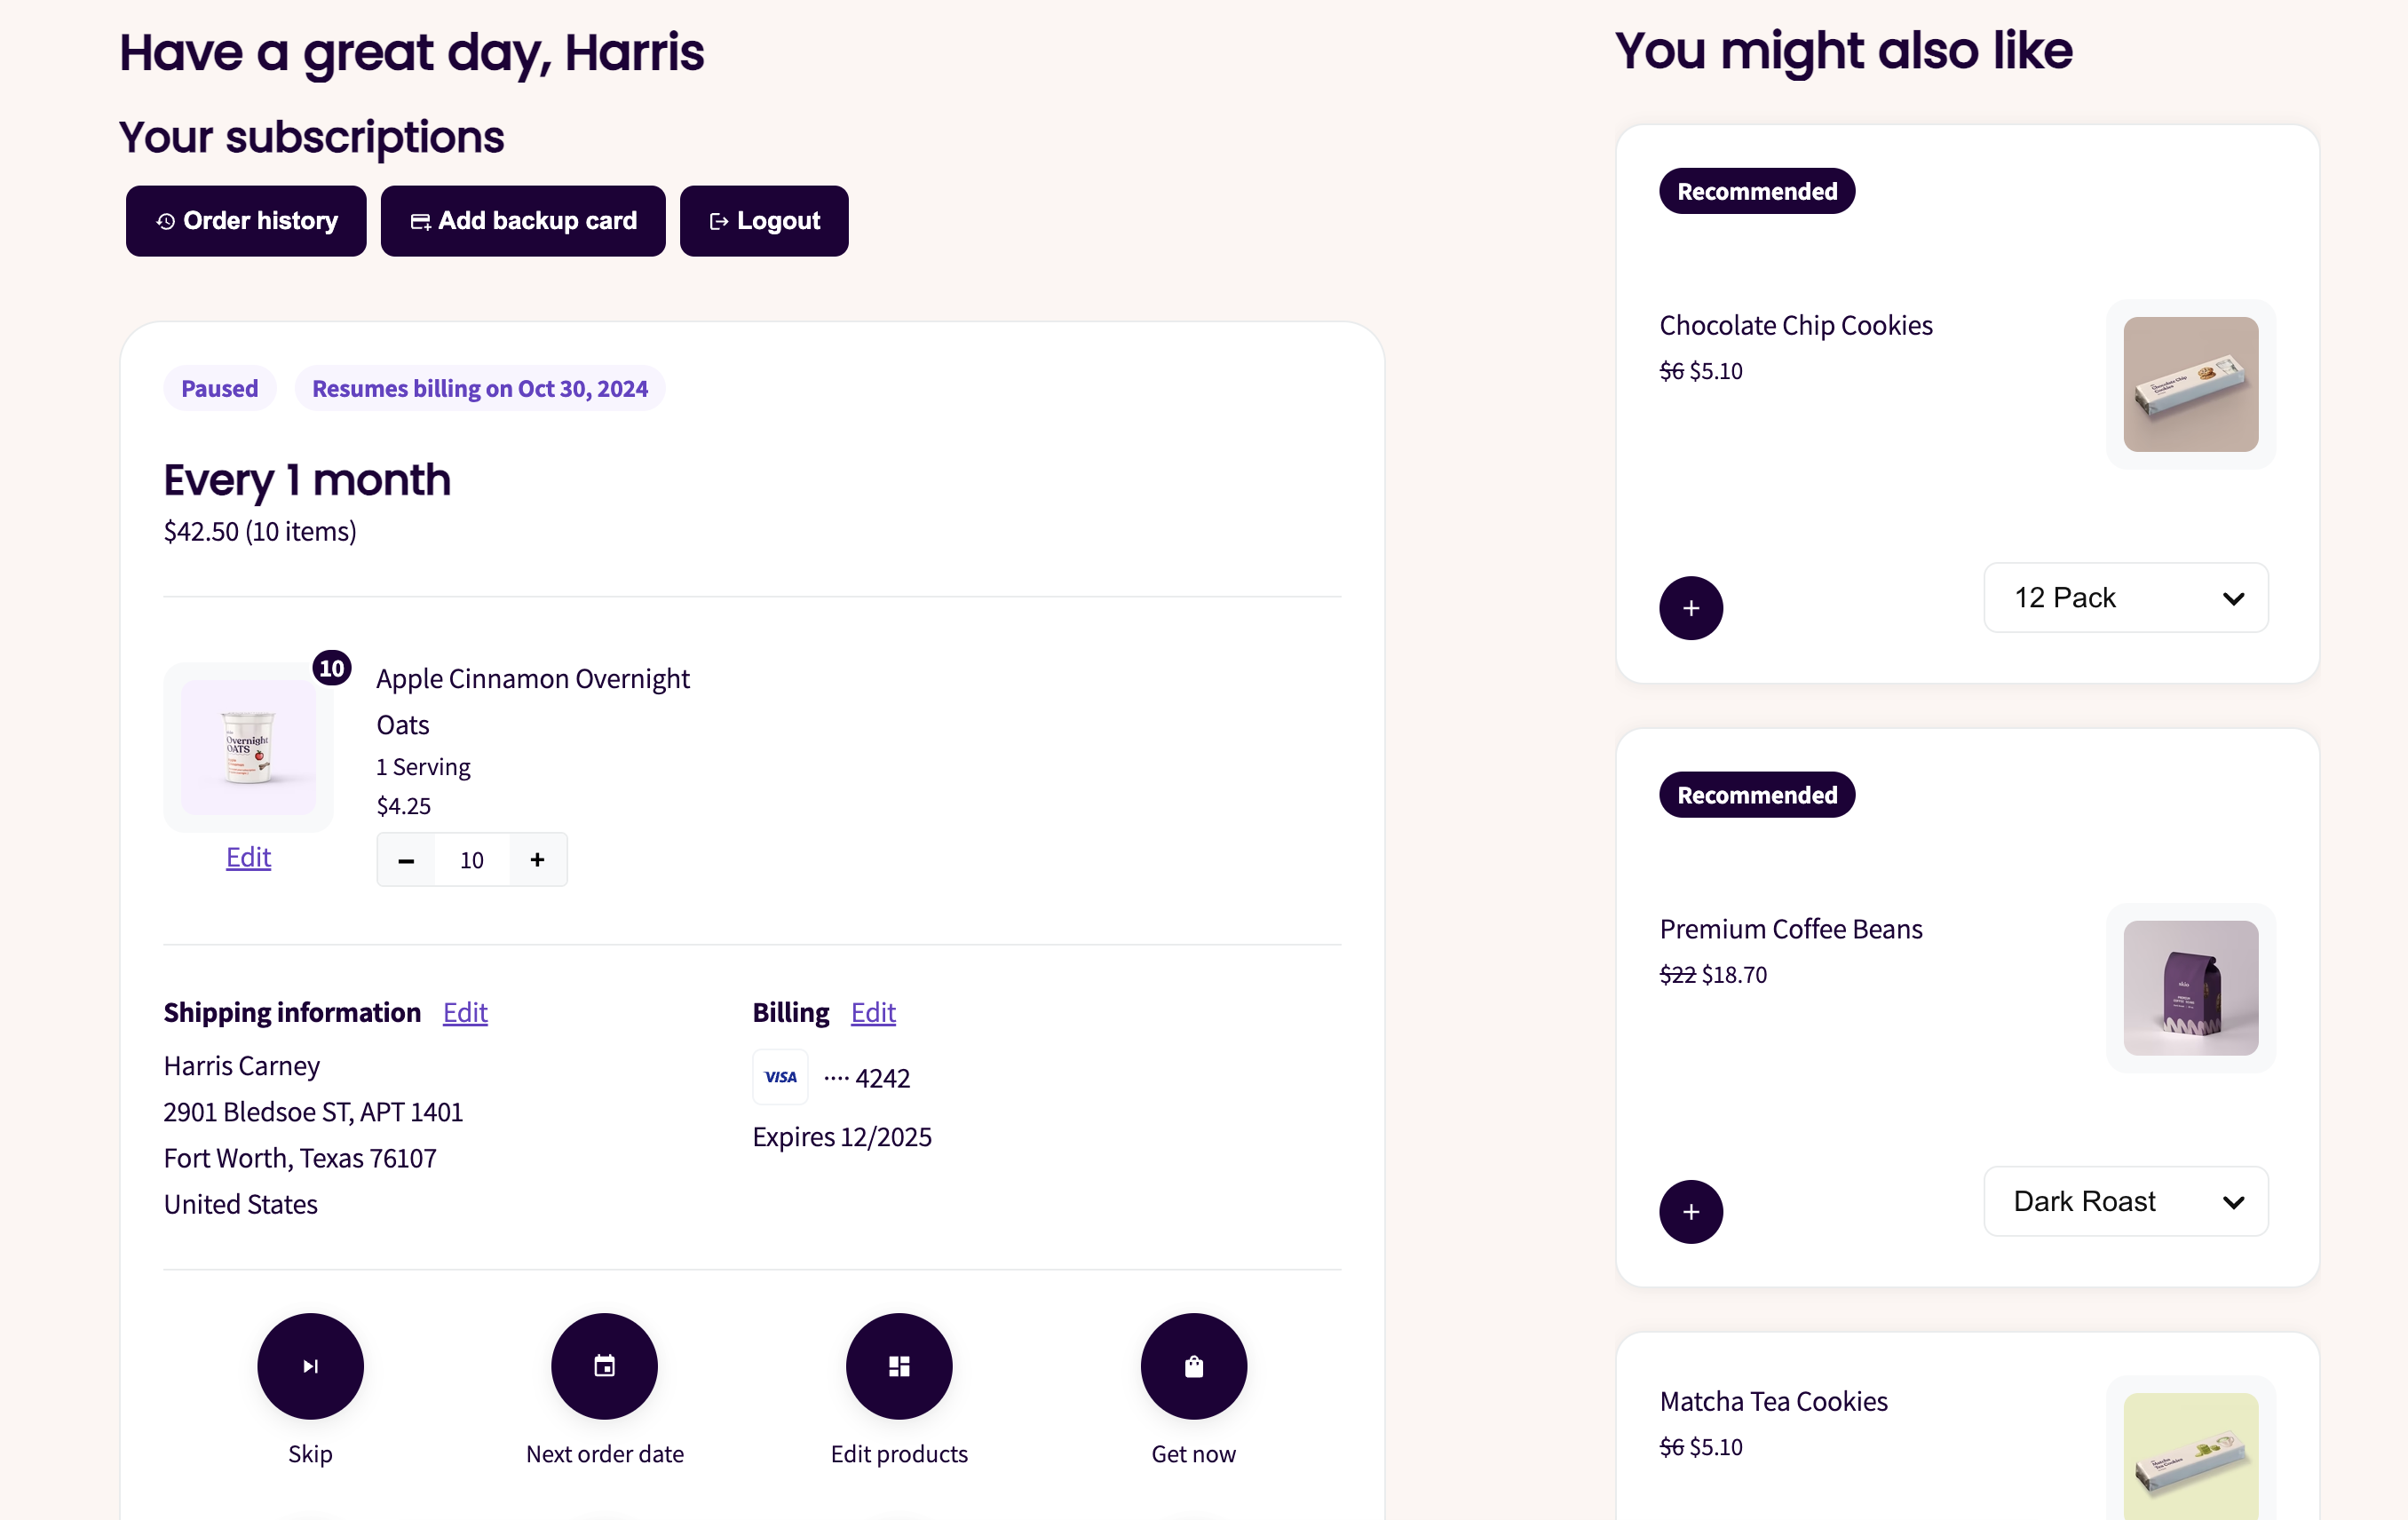Open Order history
The width and height of the screenshot is (2408, 1520).
coord(246,221)
